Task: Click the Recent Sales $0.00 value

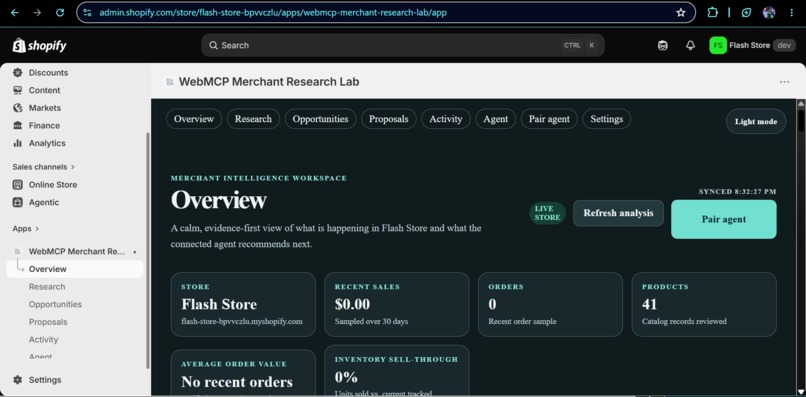Action: tap(352, 304)
